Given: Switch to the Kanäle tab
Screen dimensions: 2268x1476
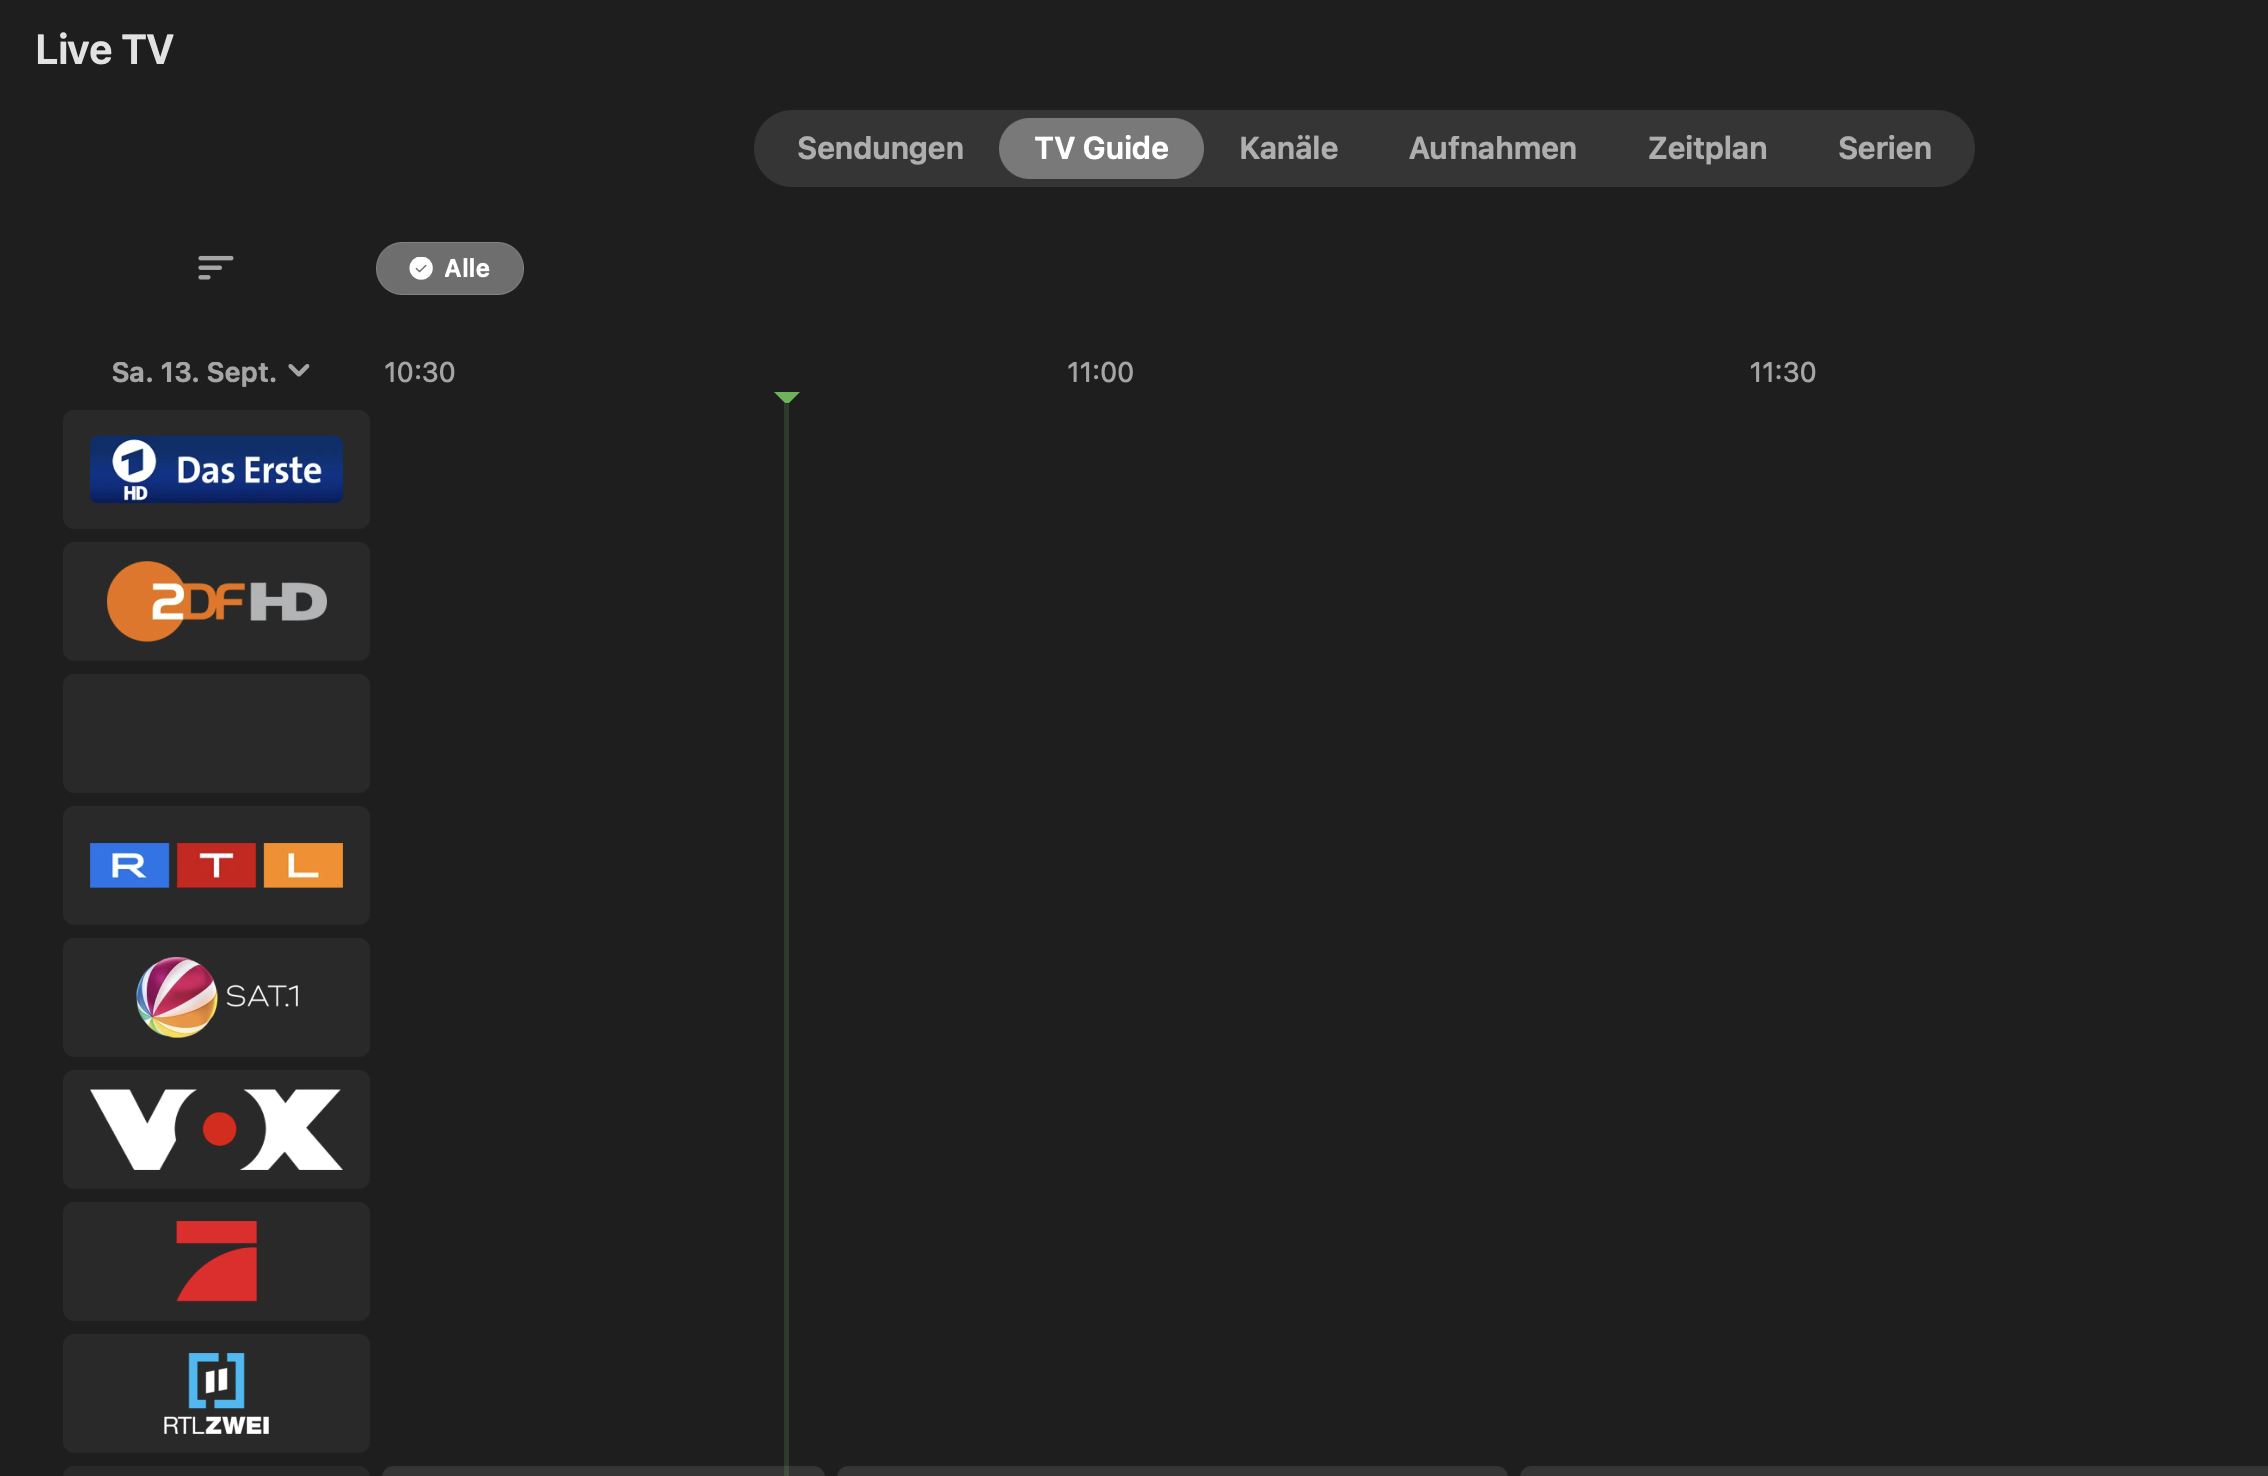Looking at the screenshot, I should [1288, 148].
